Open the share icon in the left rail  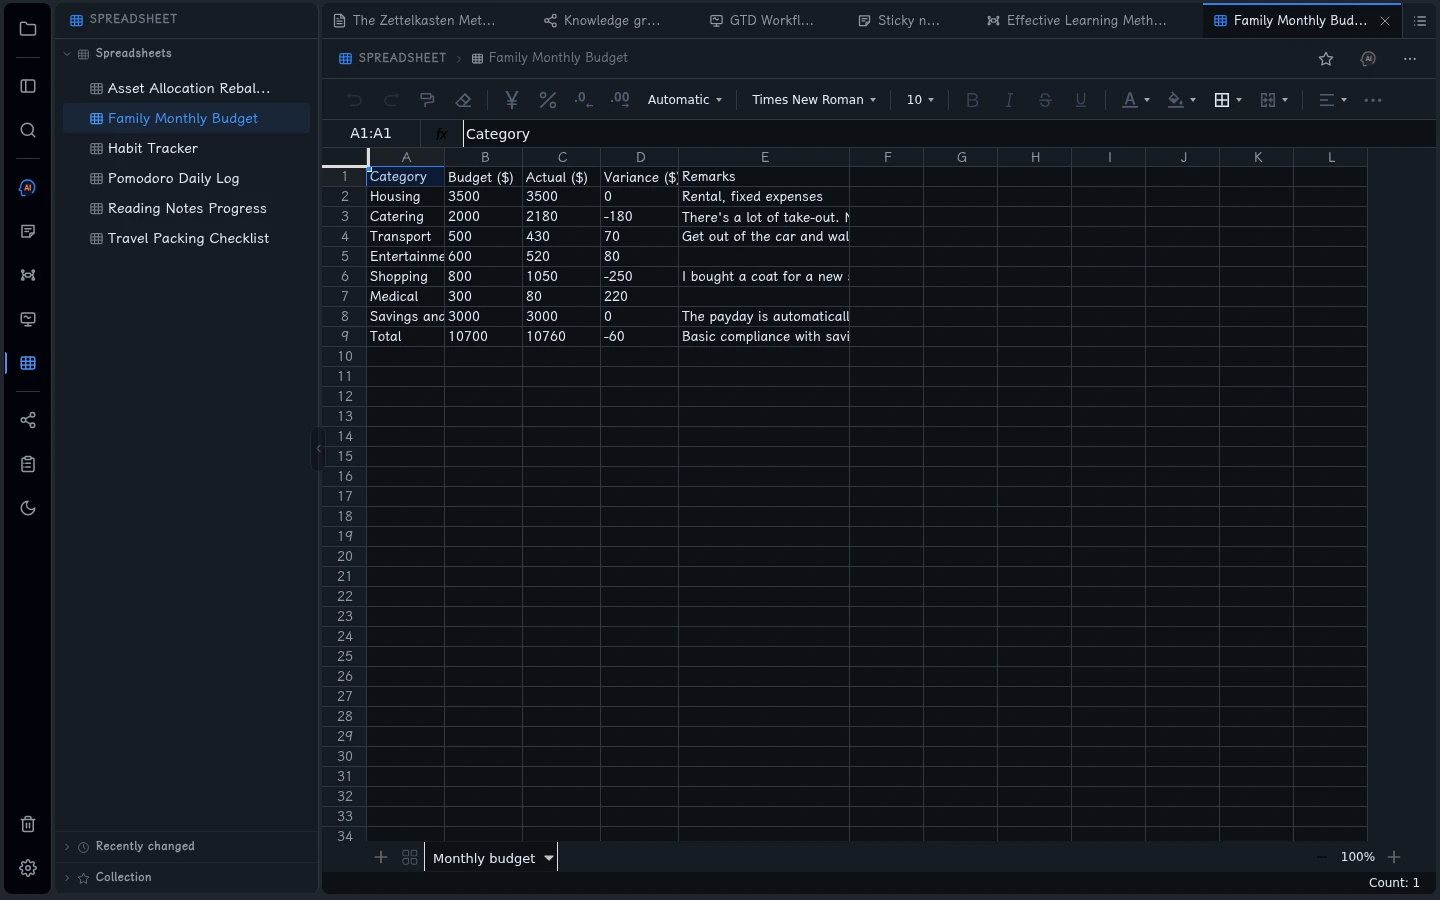click(28, 420)
